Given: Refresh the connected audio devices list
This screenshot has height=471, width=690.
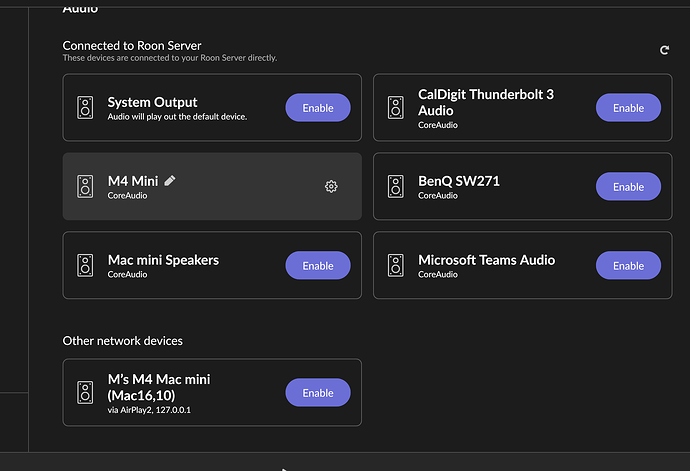Looking at the screenshot, I should tap(664, 50).
